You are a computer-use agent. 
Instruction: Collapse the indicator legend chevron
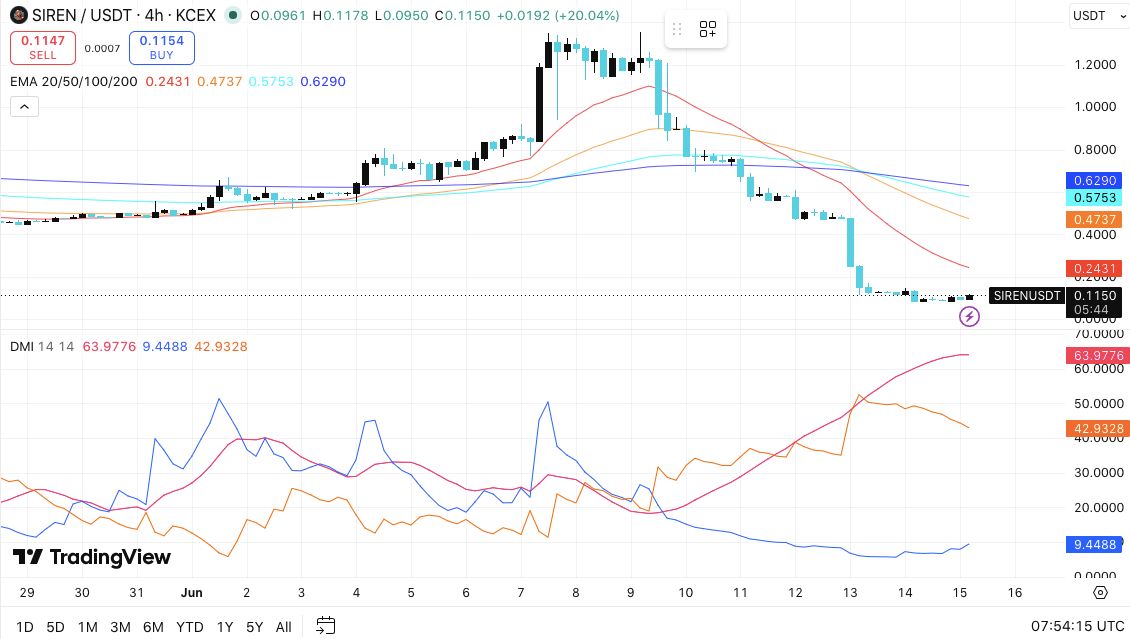click(25, 107)
